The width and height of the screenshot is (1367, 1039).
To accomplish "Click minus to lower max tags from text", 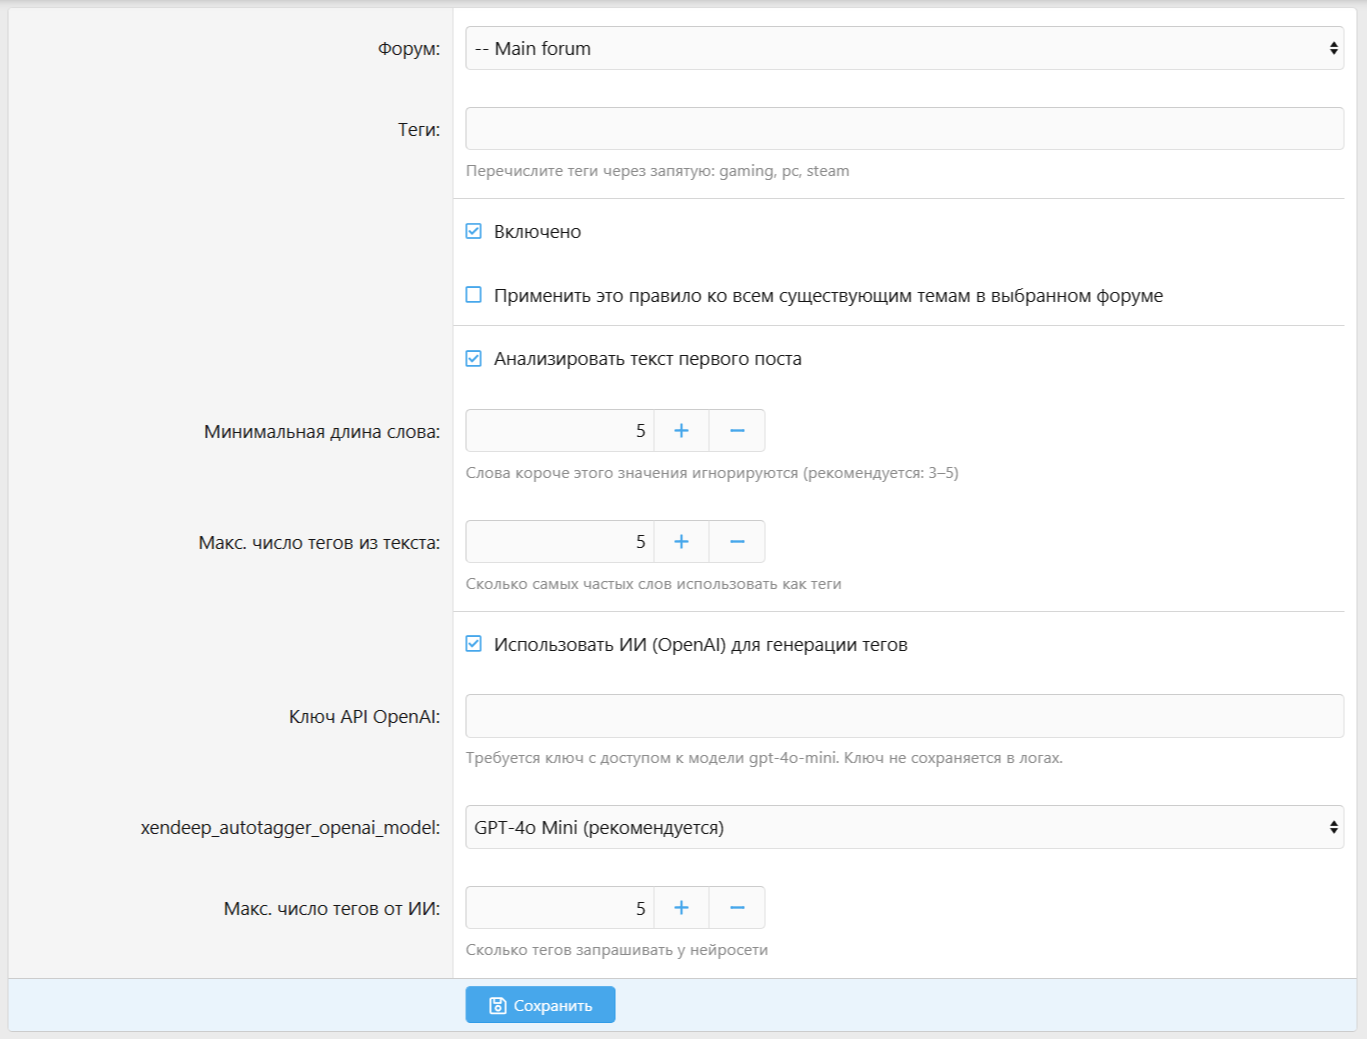I will click(737, 542).
